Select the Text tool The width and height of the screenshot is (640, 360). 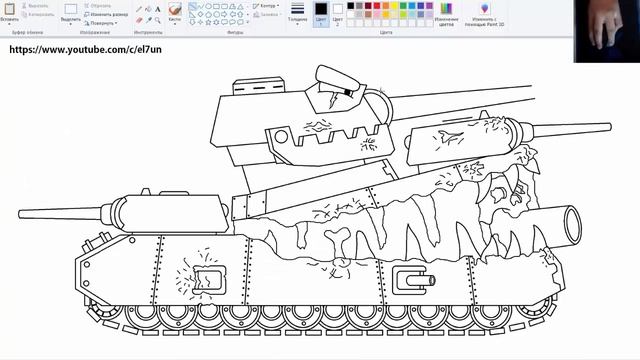pos(158,9)
